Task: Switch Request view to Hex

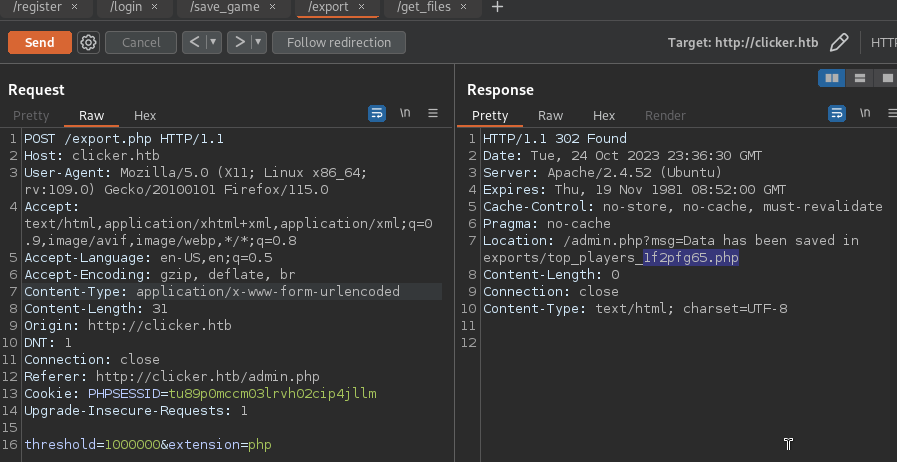Action: pos(145,115)
